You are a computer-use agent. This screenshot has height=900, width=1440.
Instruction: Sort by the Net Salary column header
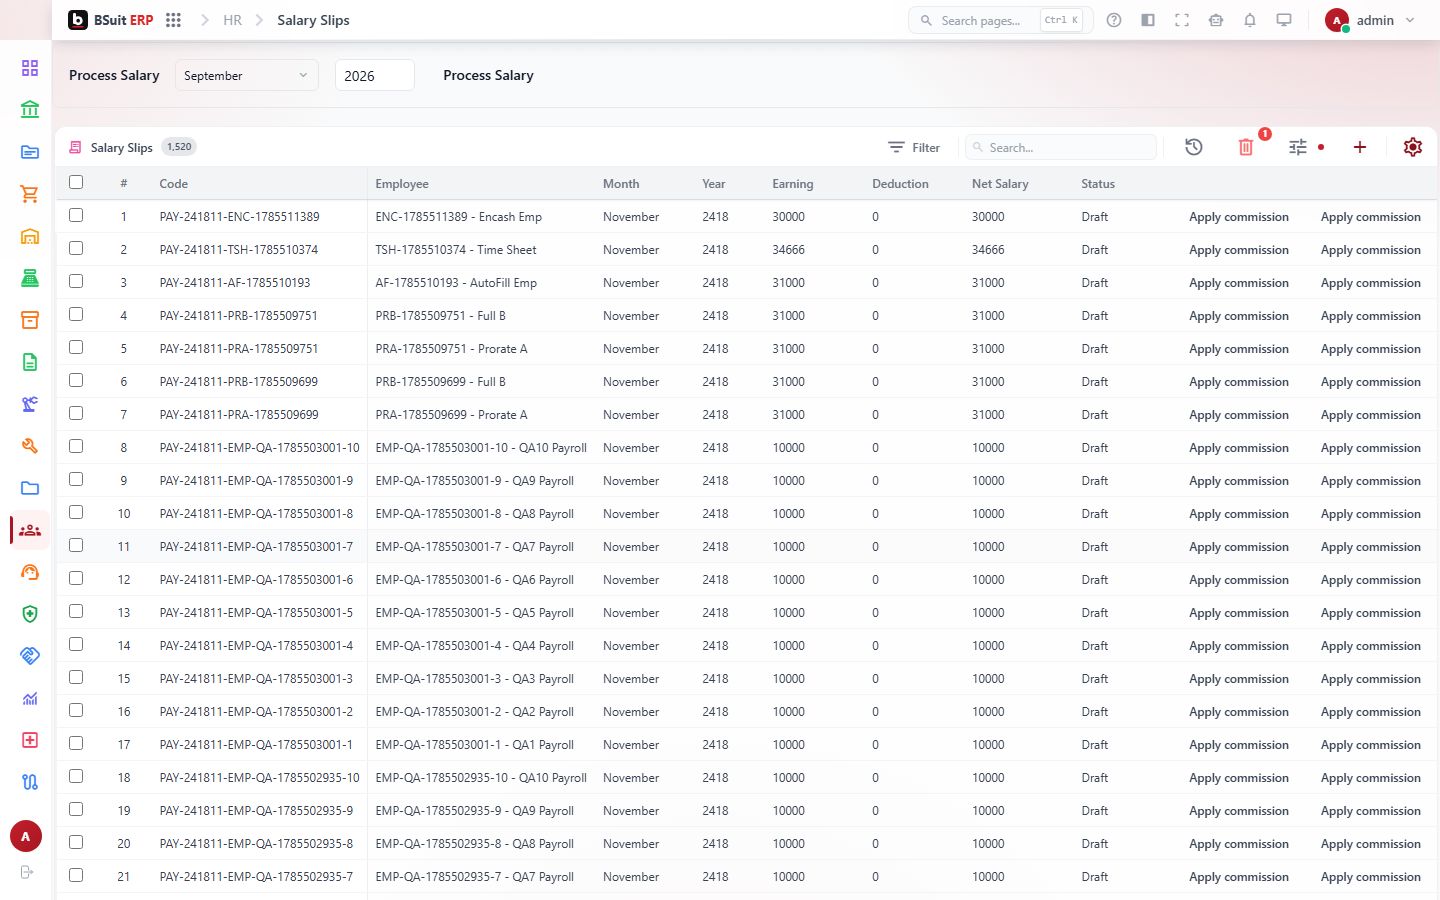click(1000, 184)
